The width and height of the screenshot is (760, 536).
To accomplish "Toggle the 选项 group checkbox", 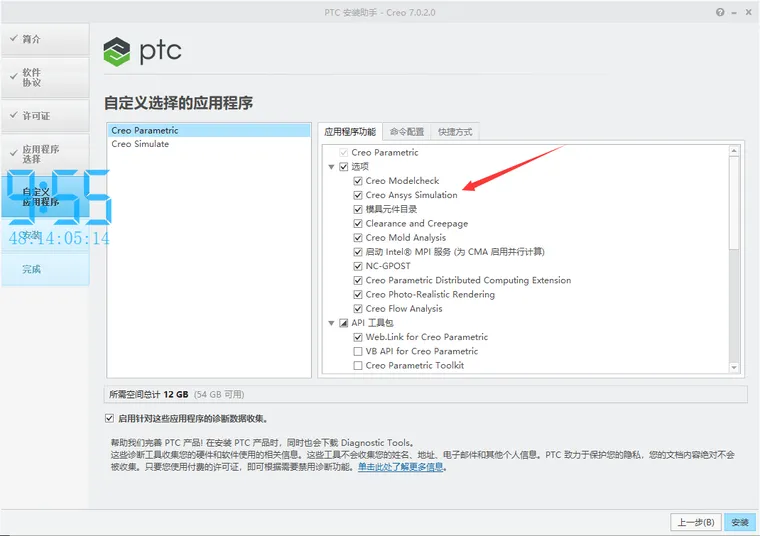I will (x=344, y=167).
